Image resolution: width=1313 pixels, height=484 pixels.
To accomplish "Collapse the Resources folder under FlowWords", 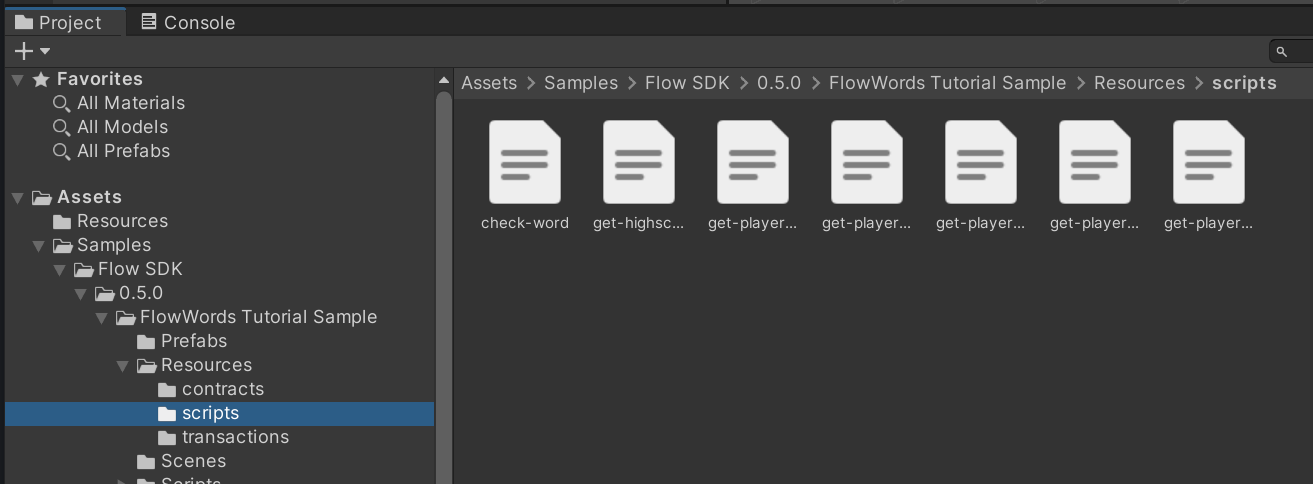I will coord(123,365).
